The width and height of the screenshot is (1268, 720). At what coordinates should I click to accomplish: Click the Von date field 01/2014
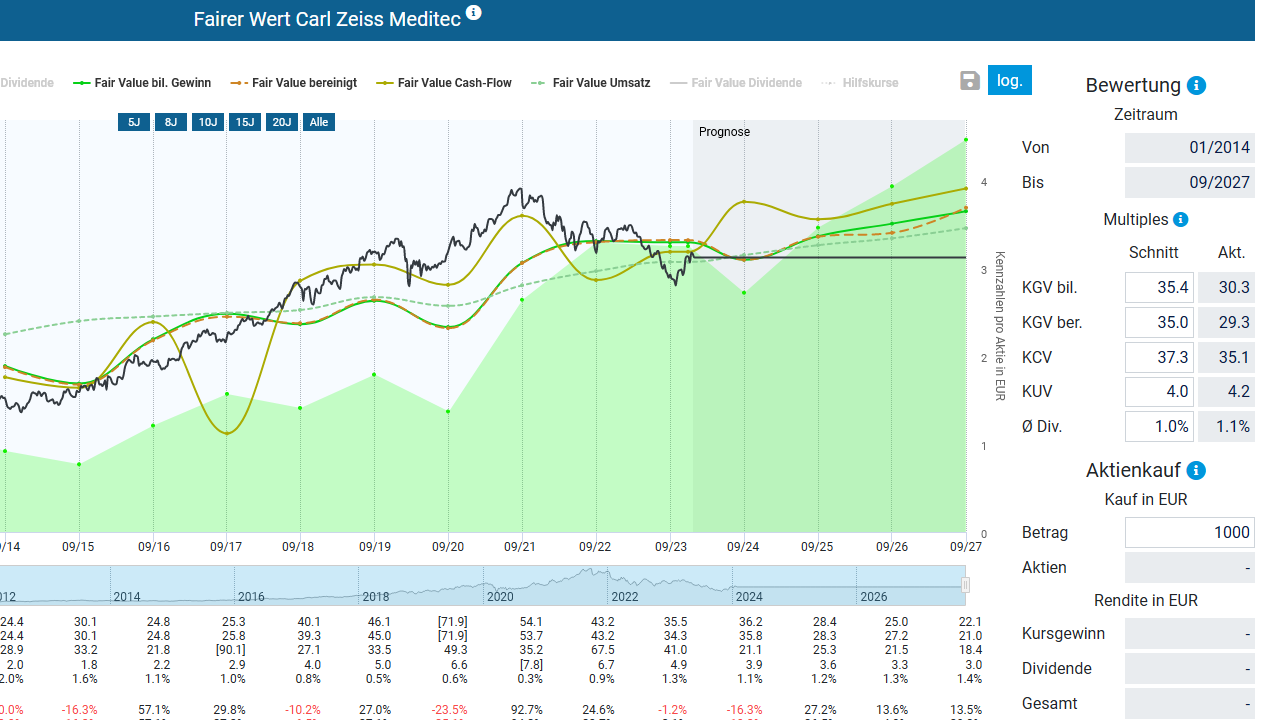(x=1190, y=148)
